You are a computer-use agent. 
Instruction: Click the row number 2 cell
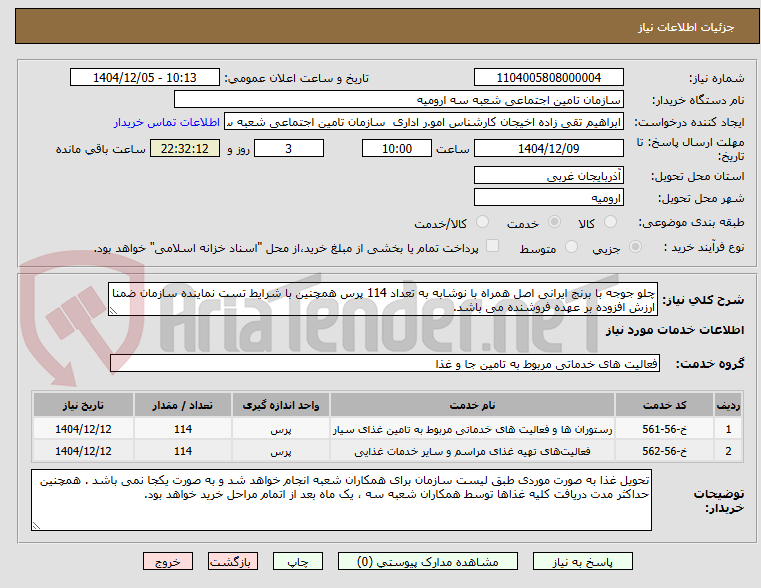coord(728,451)
